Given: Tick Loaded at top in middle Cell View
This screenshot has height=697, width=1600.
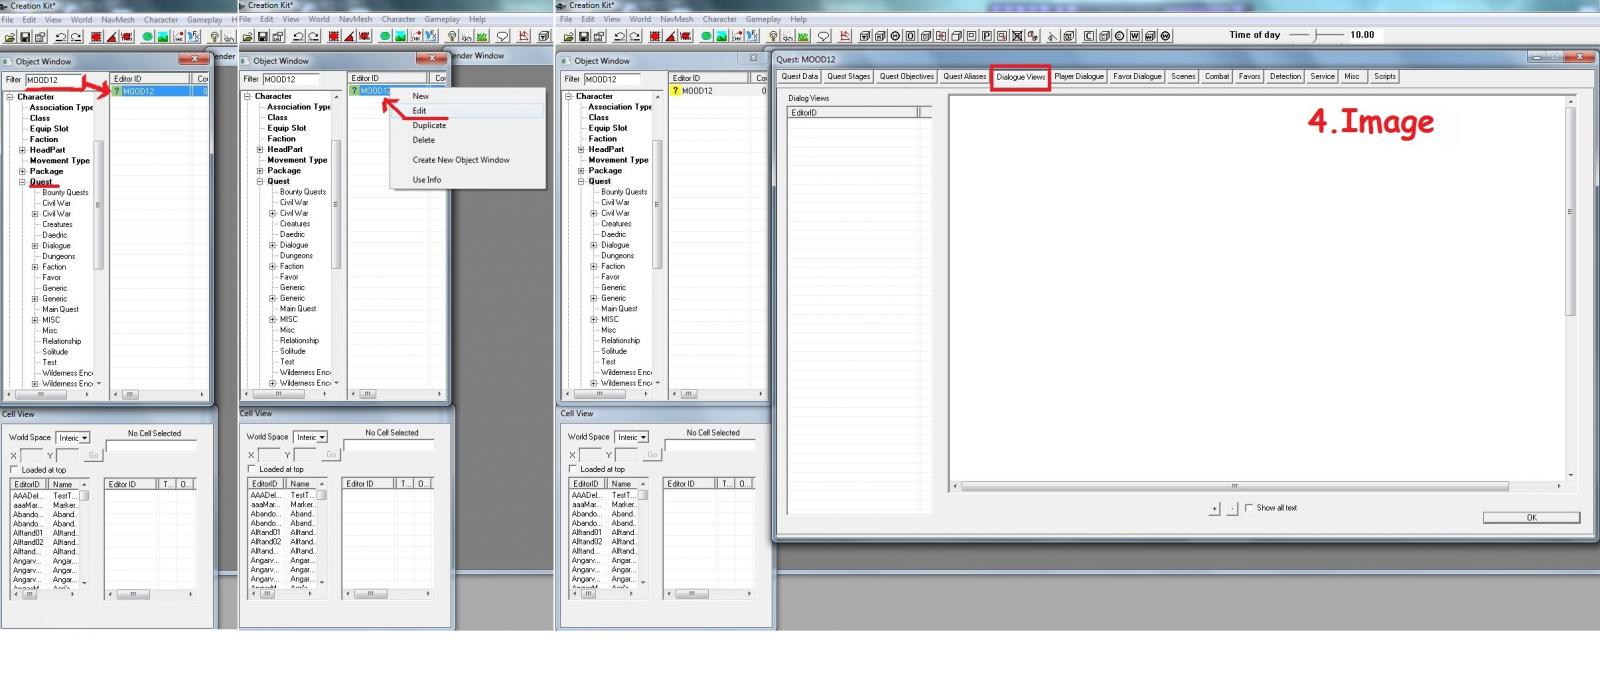Looking at the screenshot, I should (252, 469).
